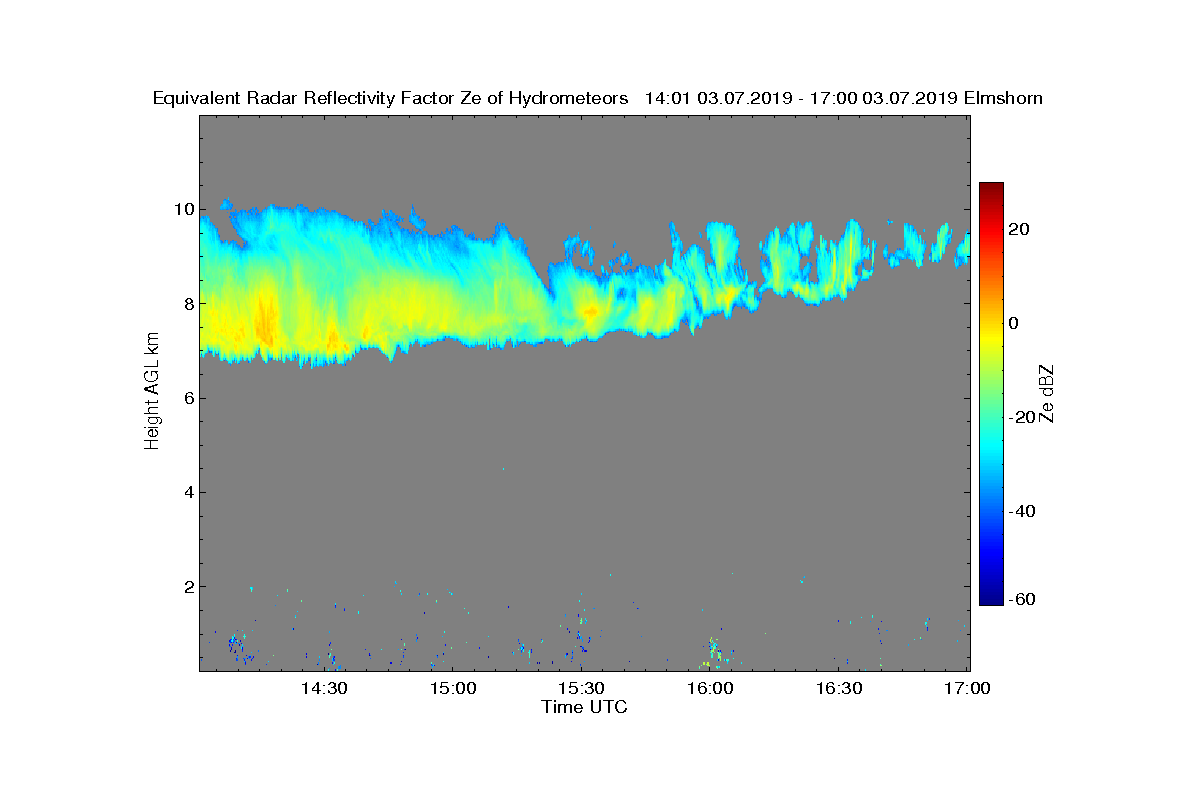
Task: Click the Ze colorbar gradient
Action: (991, 394)
